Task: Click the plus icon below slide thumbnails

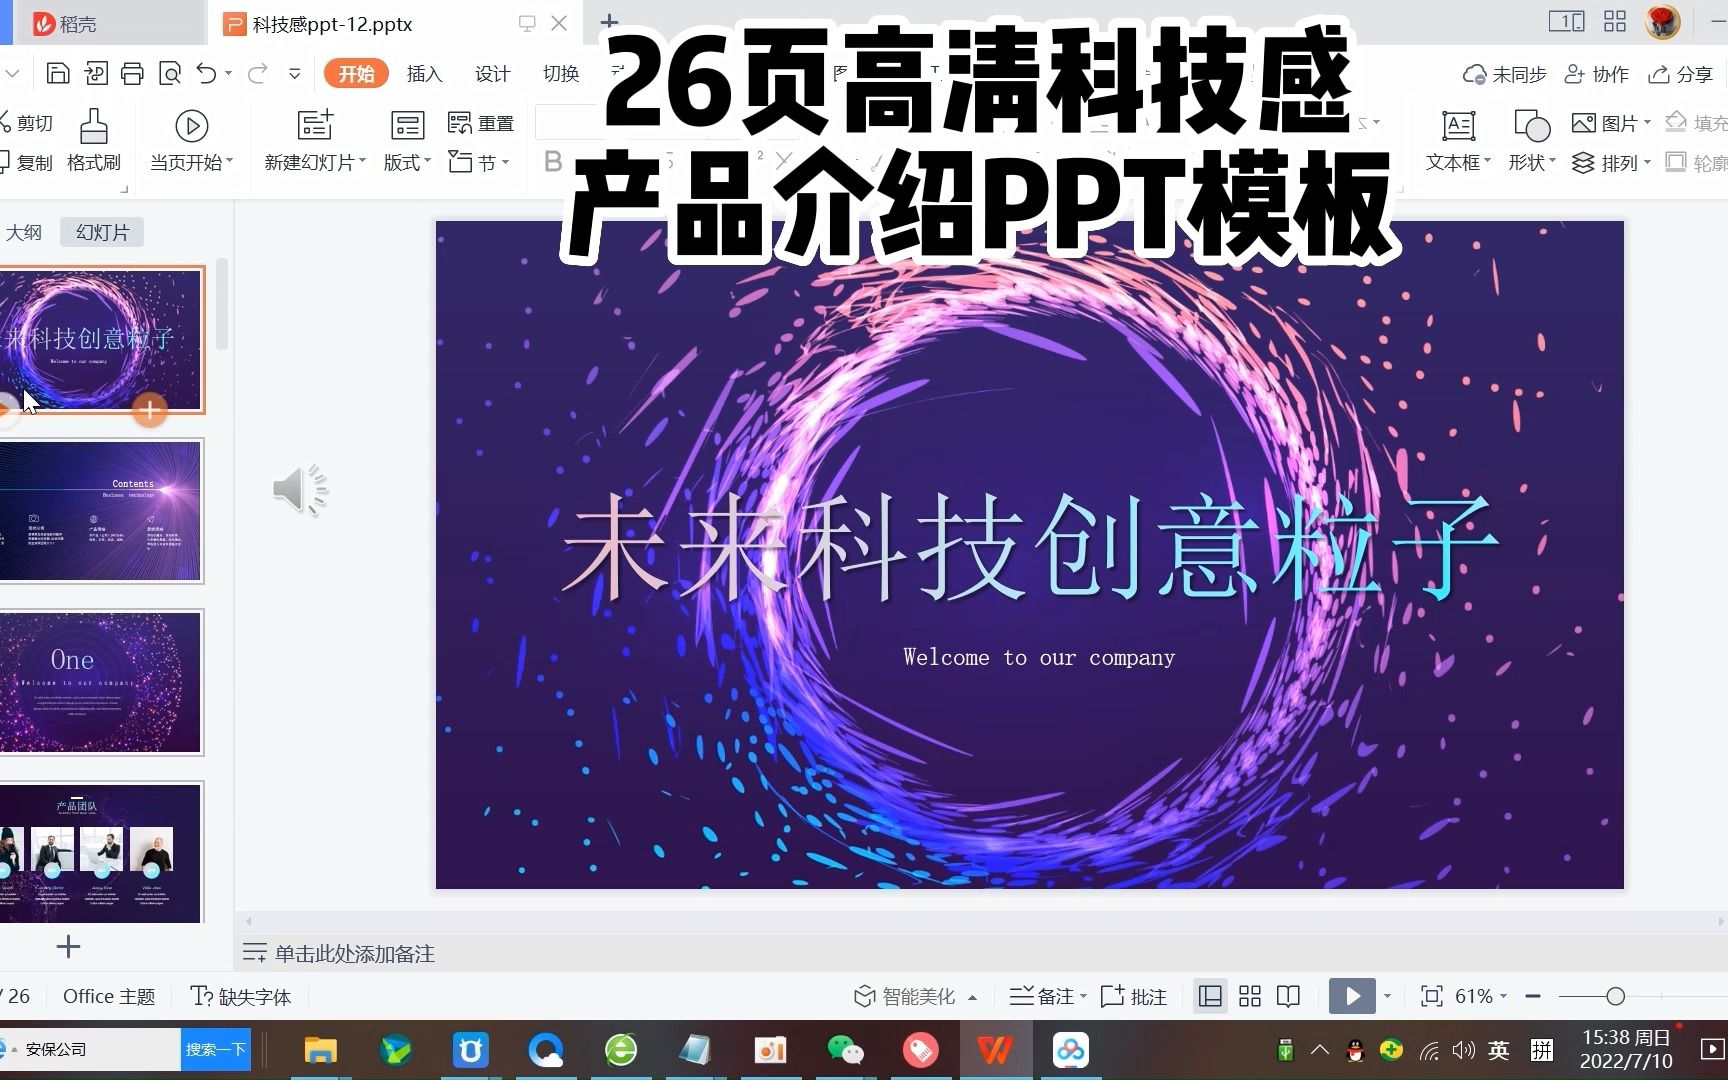Action: click(68, 947)
